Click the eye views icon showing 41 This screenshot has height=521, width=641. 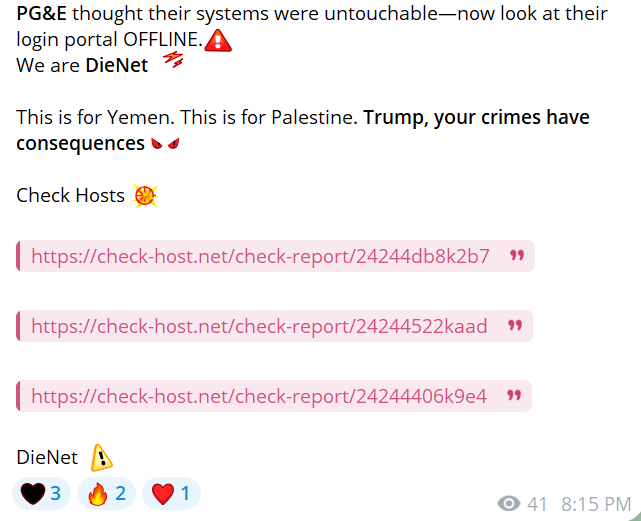point(509,504)
